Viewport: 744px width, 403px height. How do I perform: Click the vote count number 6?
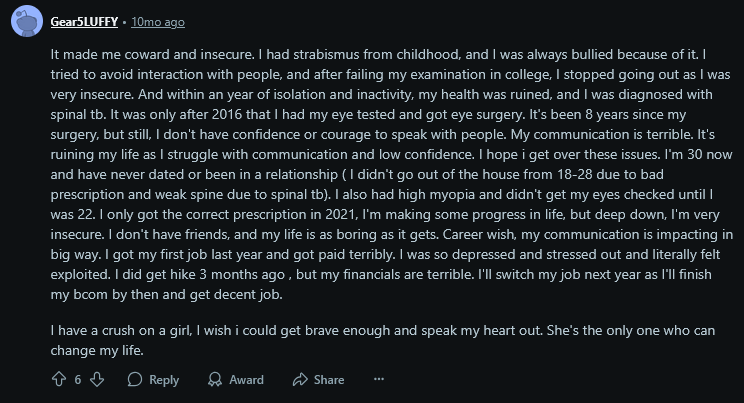78,380
